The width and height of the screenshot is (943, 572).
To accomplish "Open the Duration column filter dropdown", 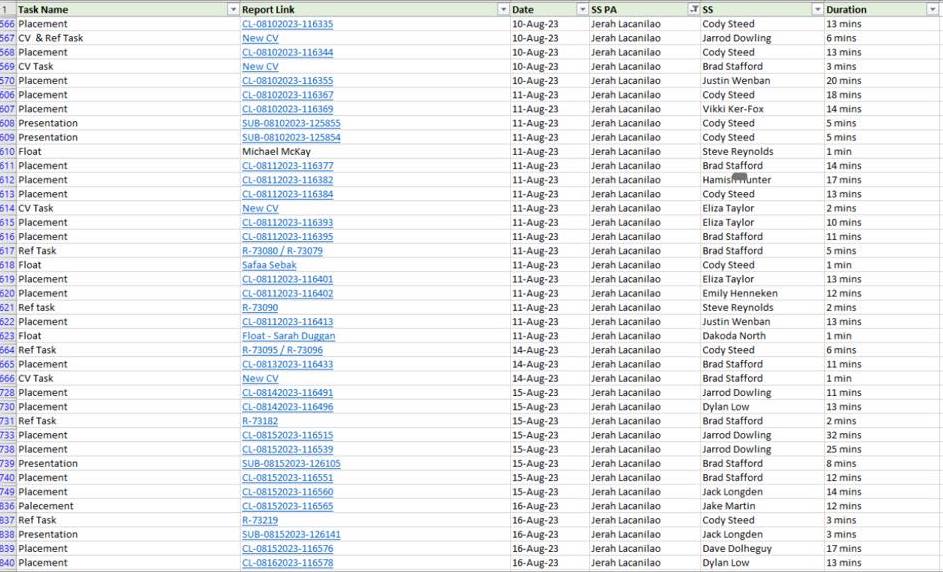I will [933, 10].
